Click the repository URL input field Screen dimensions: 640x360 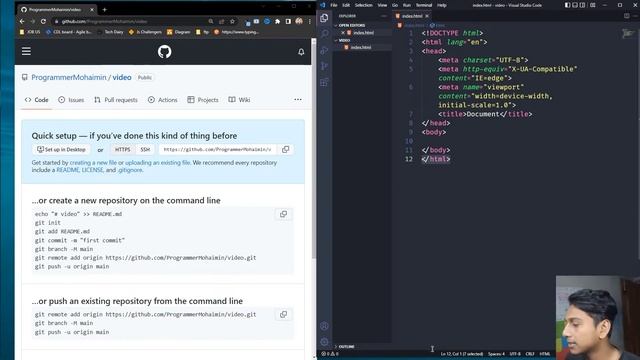pyautogui.click(x=218, y=149)
